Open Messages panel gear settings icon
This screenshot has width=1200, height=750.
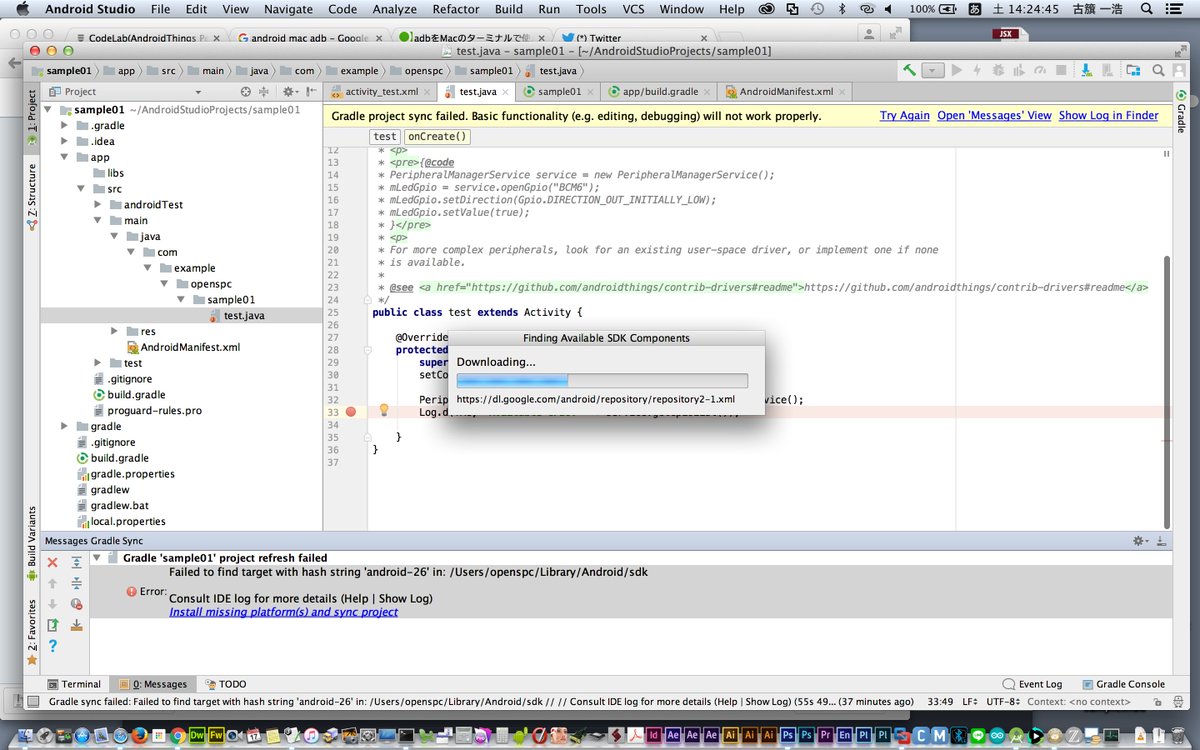point(1139,541)
